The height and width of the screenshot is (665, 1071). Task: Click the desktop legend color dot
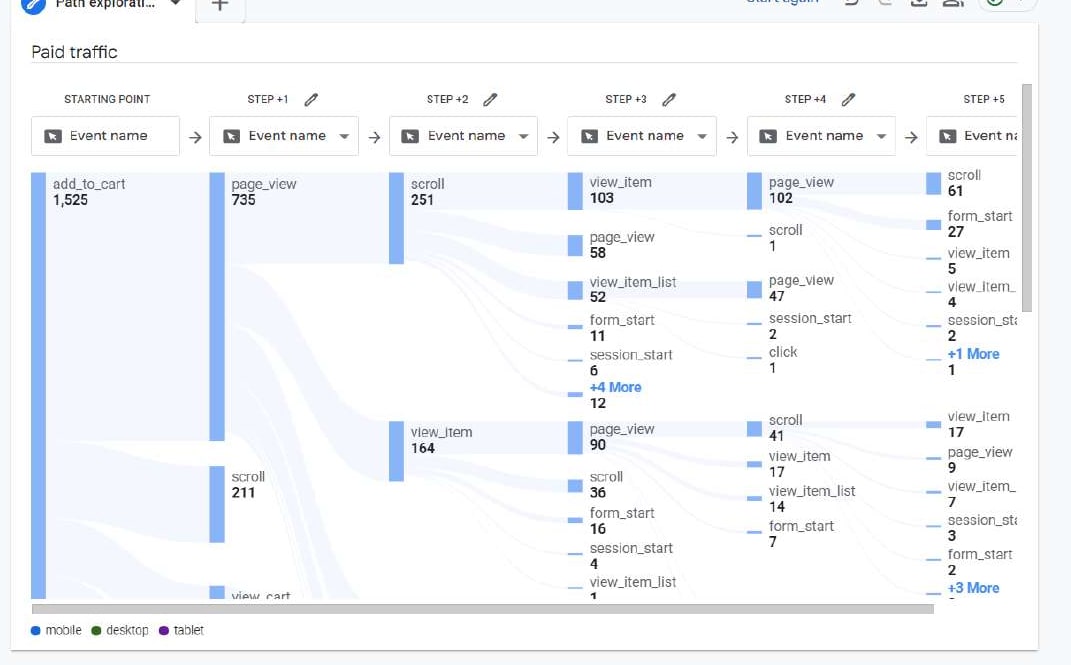click(96, 630)
